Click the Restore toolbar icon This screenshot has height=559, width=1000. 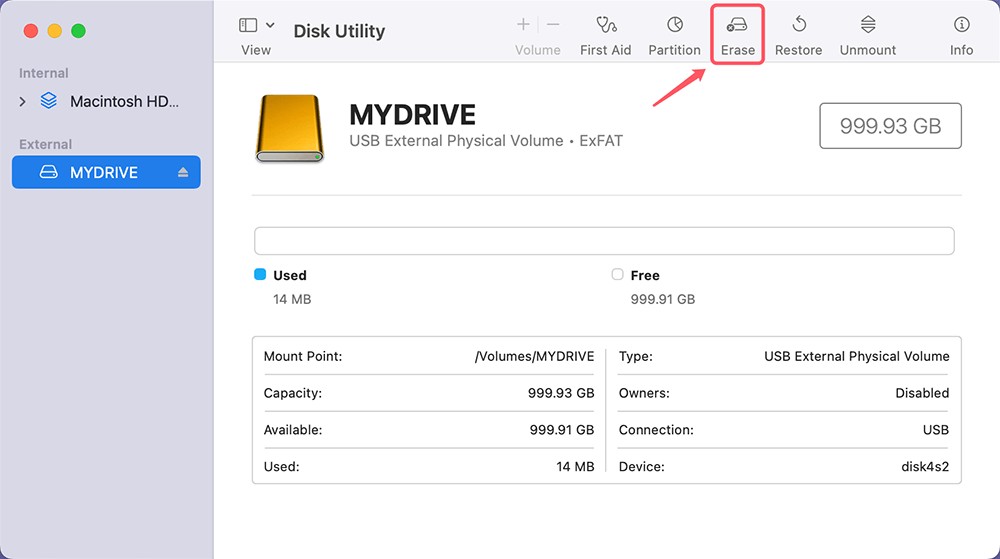click(798, 26)
